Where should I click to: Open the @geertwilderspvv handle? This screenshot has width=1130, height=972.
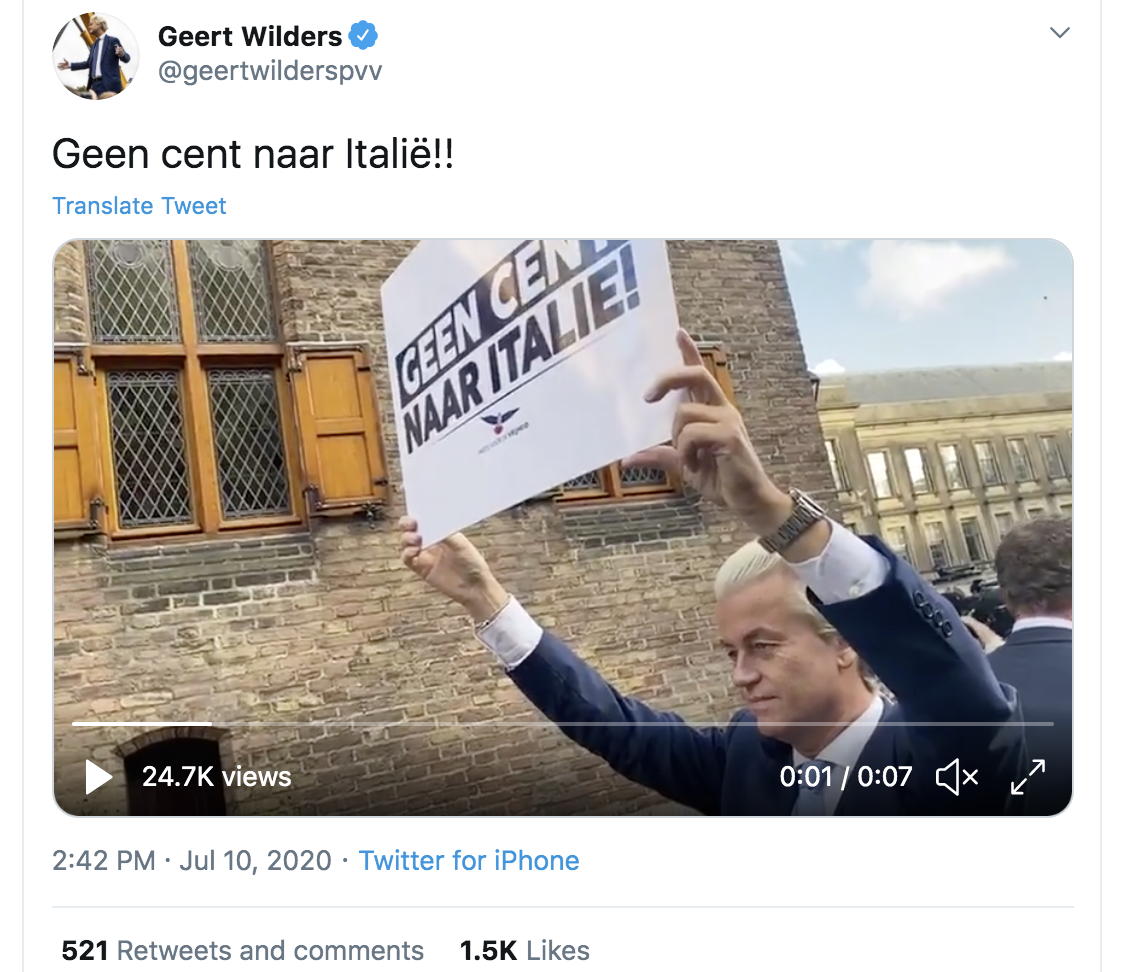pos(270,71)
